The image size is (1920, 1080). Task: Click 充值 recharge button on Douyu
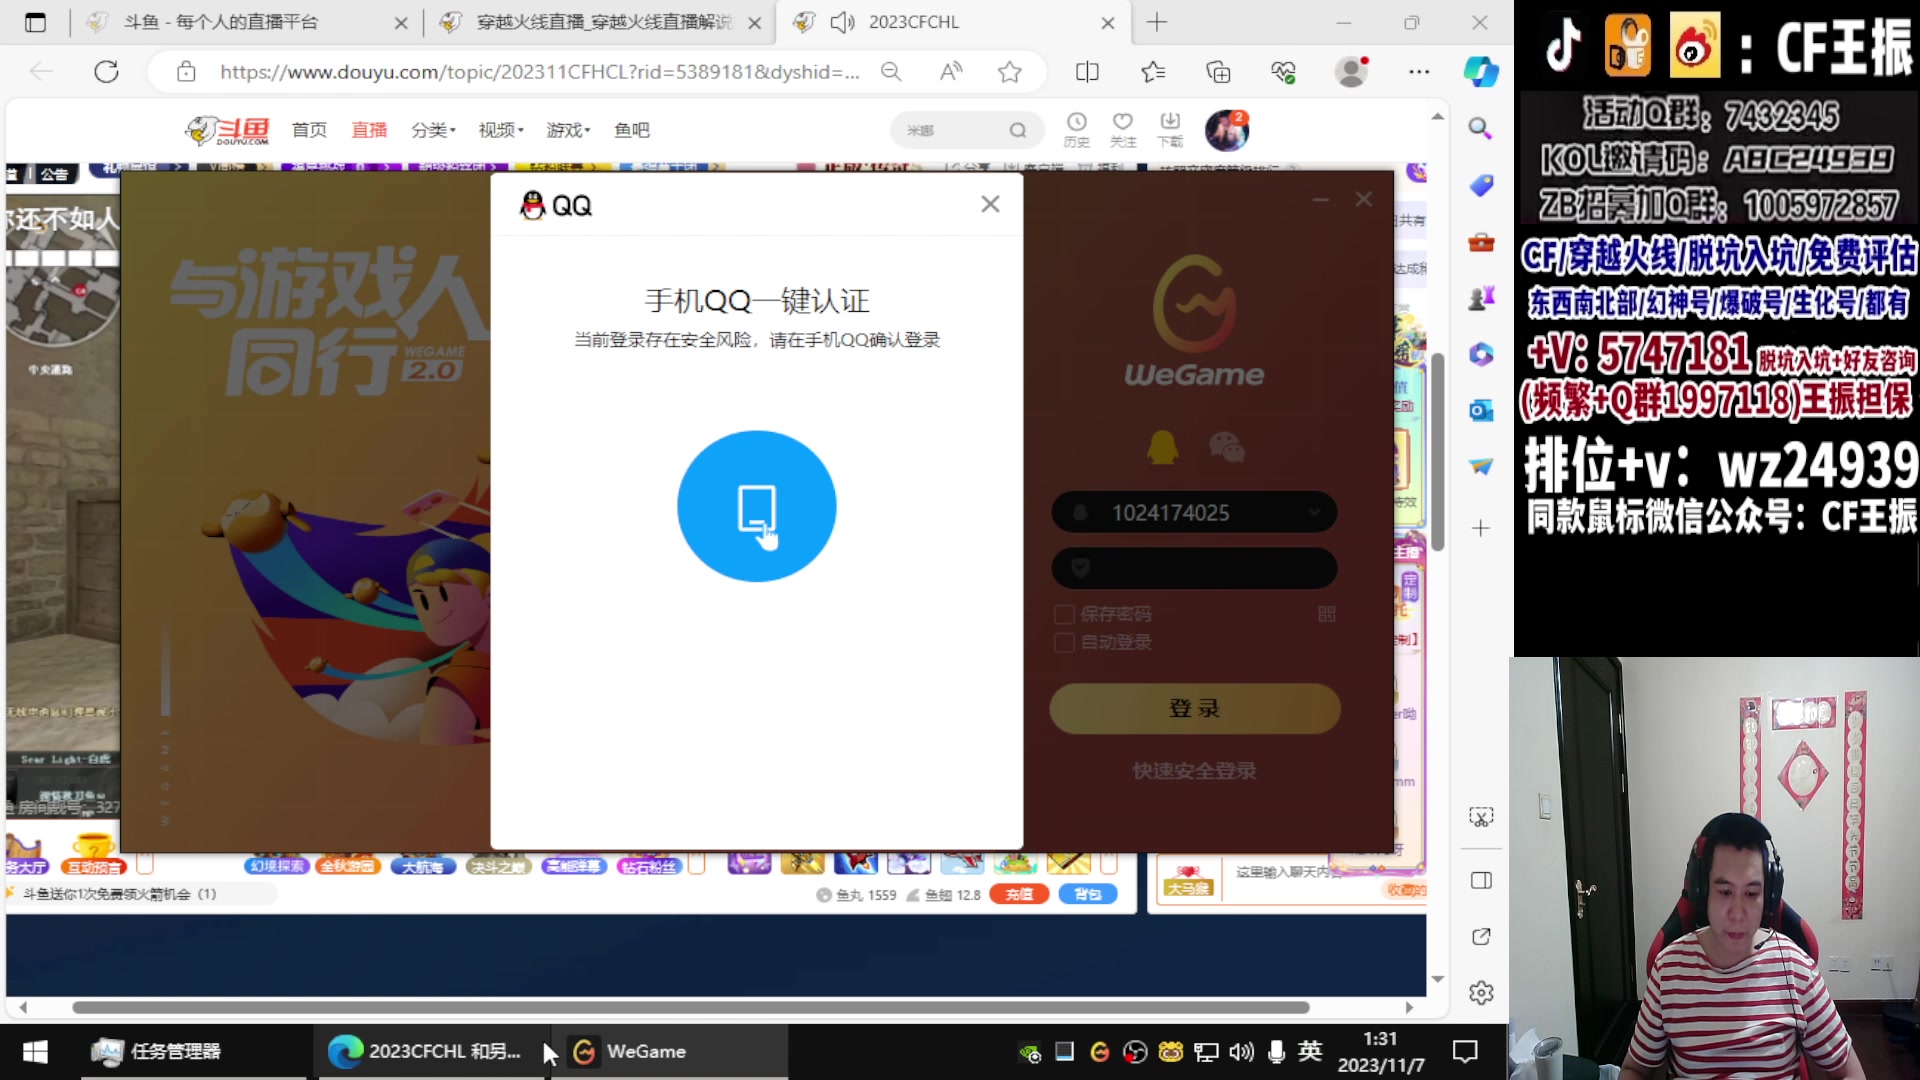(x=1019, y=894)
